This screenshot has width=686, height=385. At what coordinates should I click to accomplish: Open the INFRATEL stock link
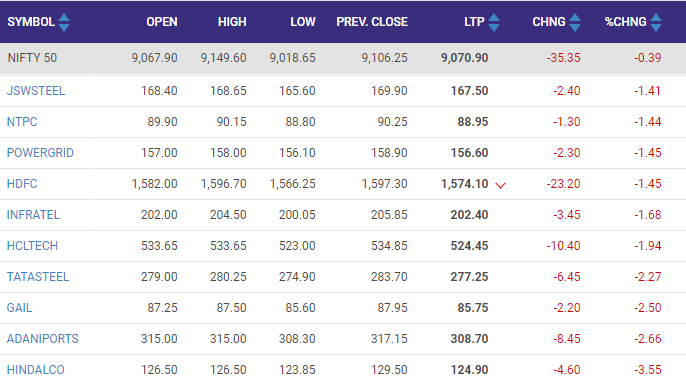point(33,215)
